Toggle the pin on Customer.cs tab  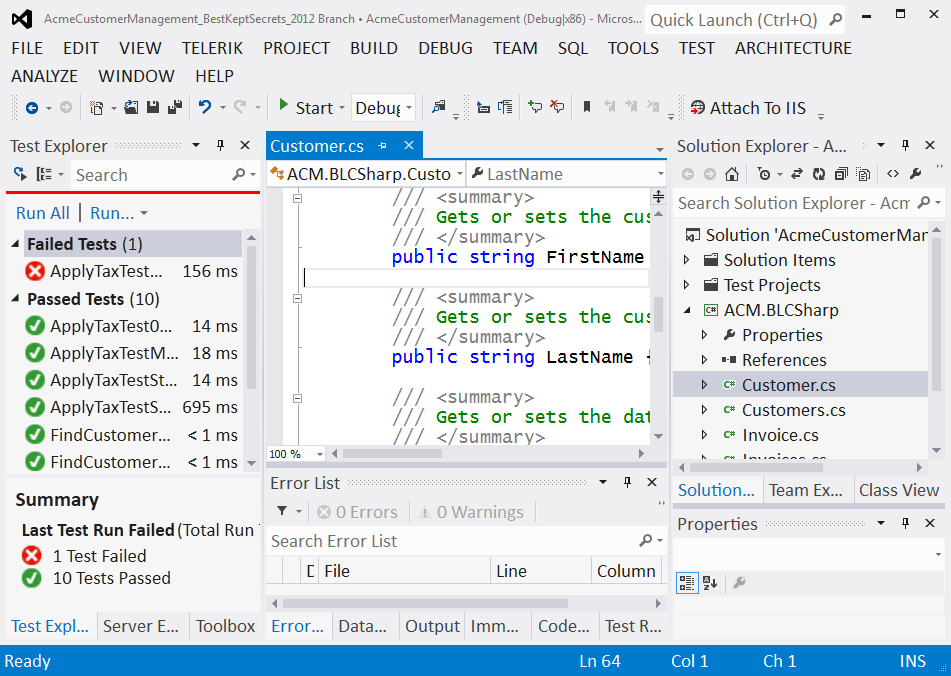pyautogui.click(x=382, y=146)
